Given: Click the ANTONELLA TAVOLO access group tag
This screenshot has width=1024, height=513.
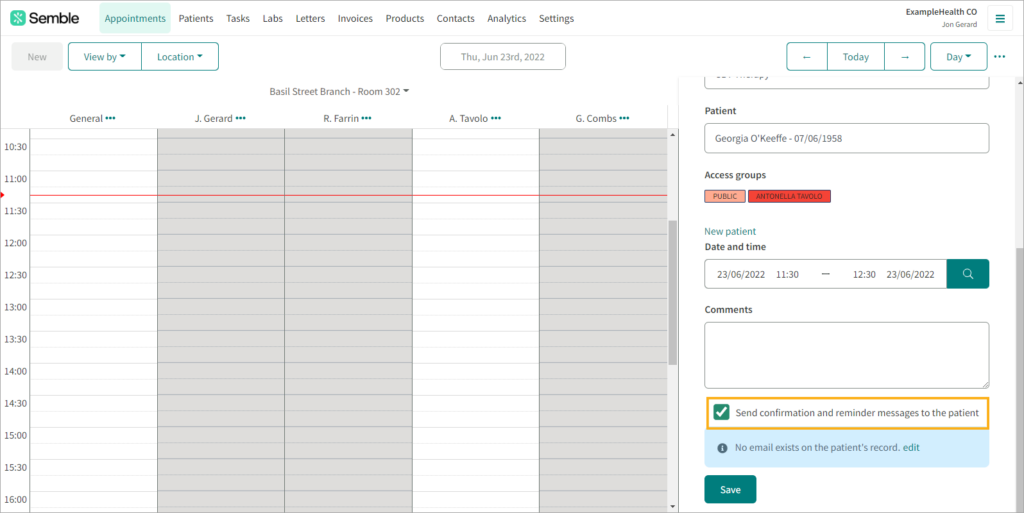Looking at the screenshot, I should tap(790, 196).
